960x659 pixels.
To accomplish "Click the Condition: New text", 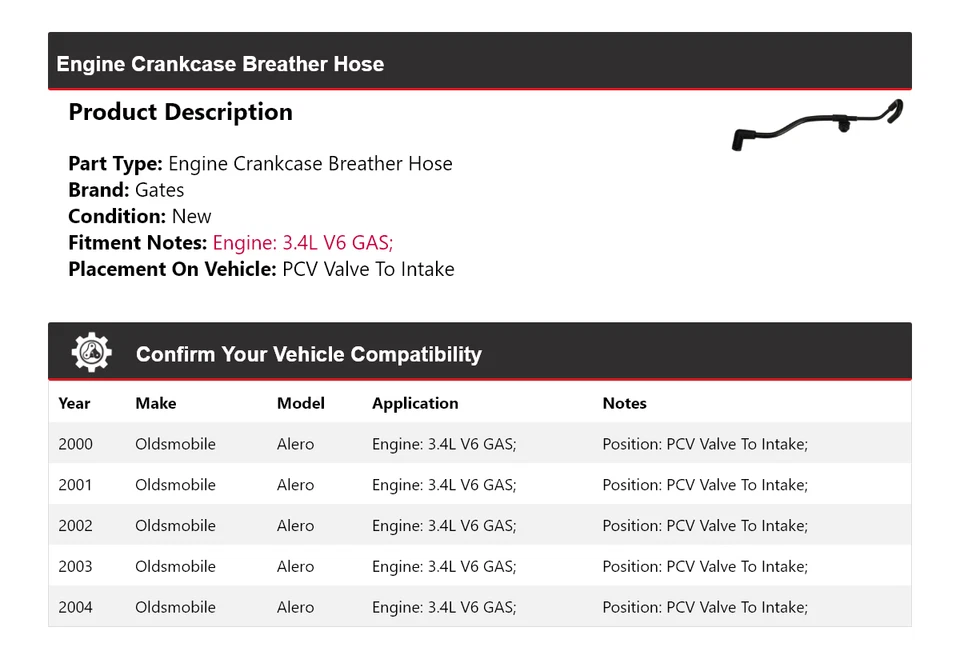I will [x=140, y=216].
